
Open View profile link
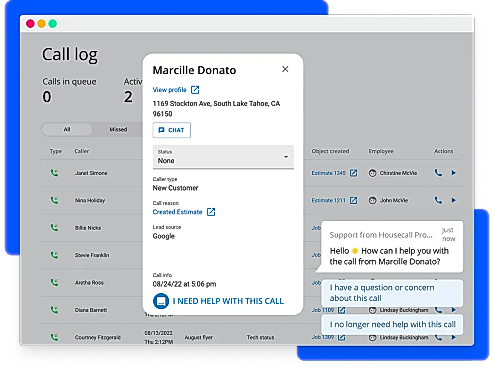pos(169,90)
